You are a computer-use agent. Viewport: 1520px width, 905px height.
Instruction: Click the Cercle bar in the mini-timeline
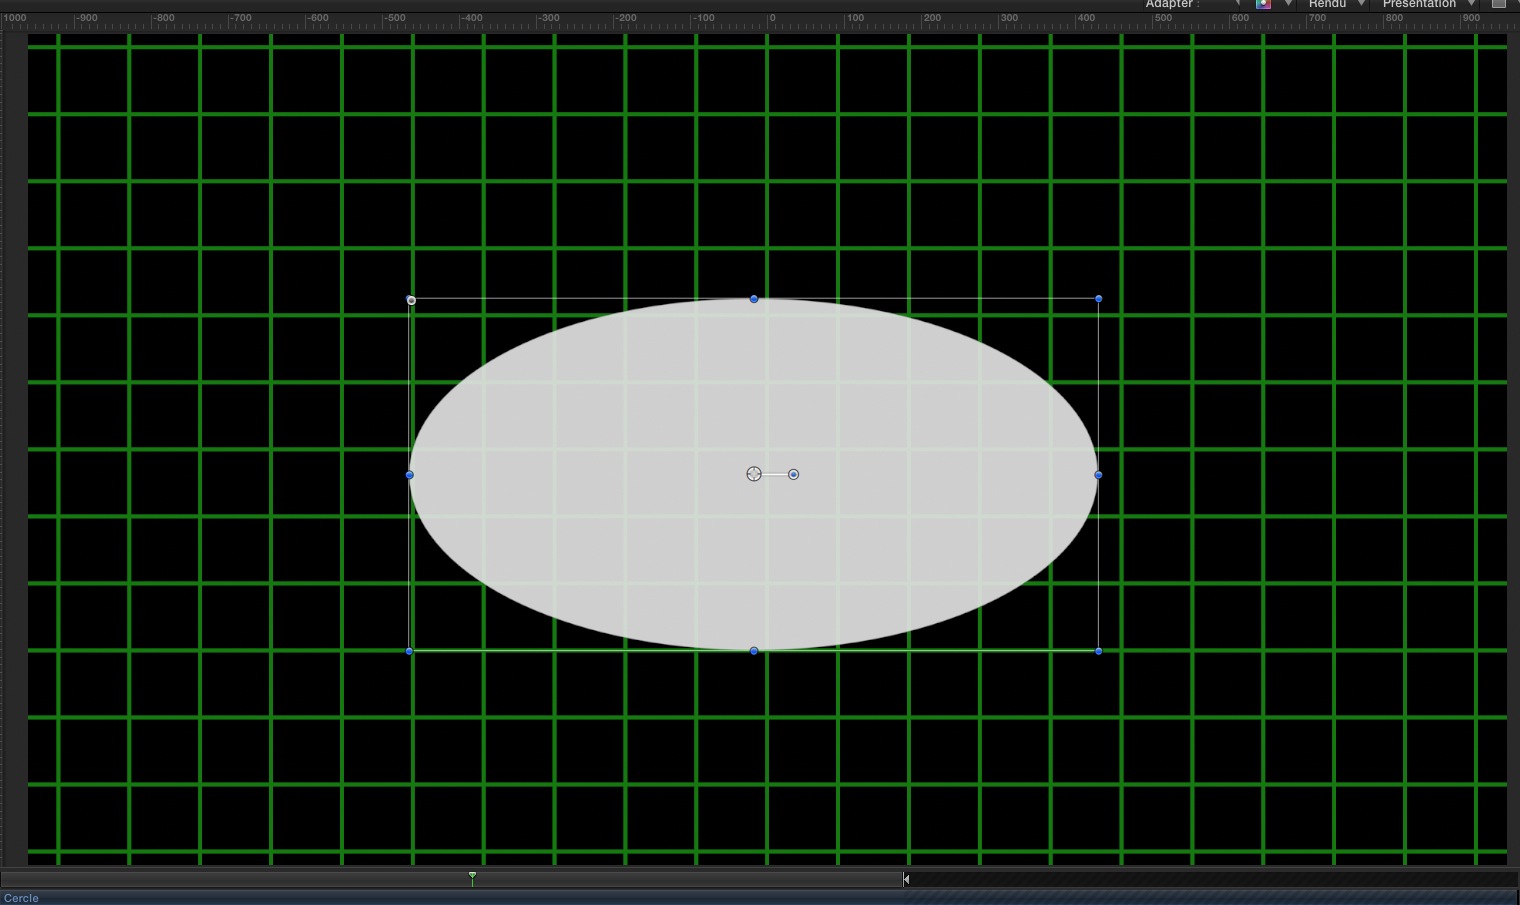click(x=450, y=898)
